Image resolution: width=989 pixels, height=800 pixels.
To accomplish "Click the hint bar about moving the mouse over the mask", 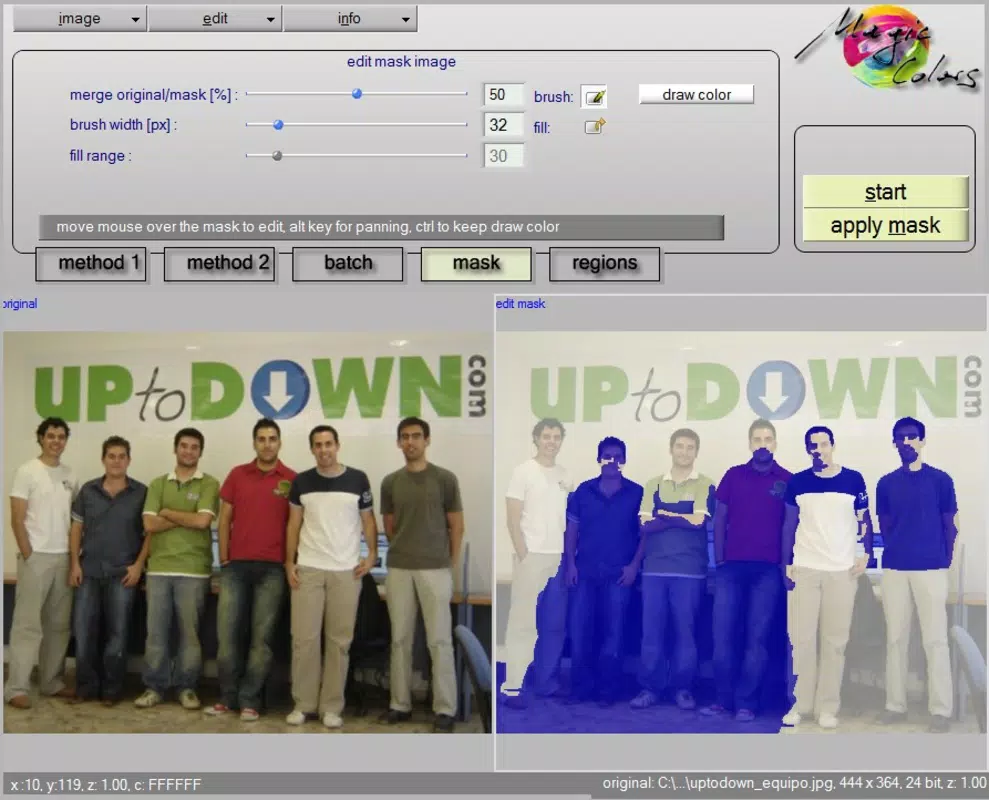I will (381, 227).
